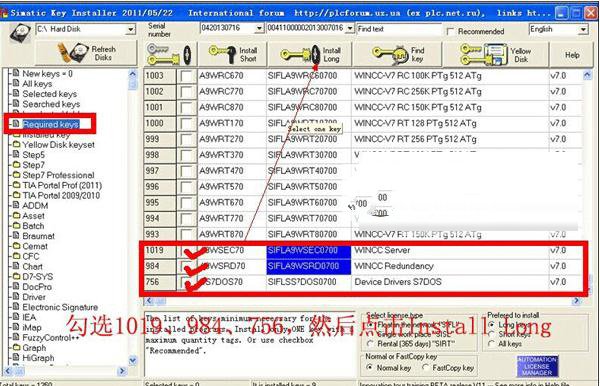Click the Find text input field
This screenshot has width=600, height=386.
click(x=399, y=29)
